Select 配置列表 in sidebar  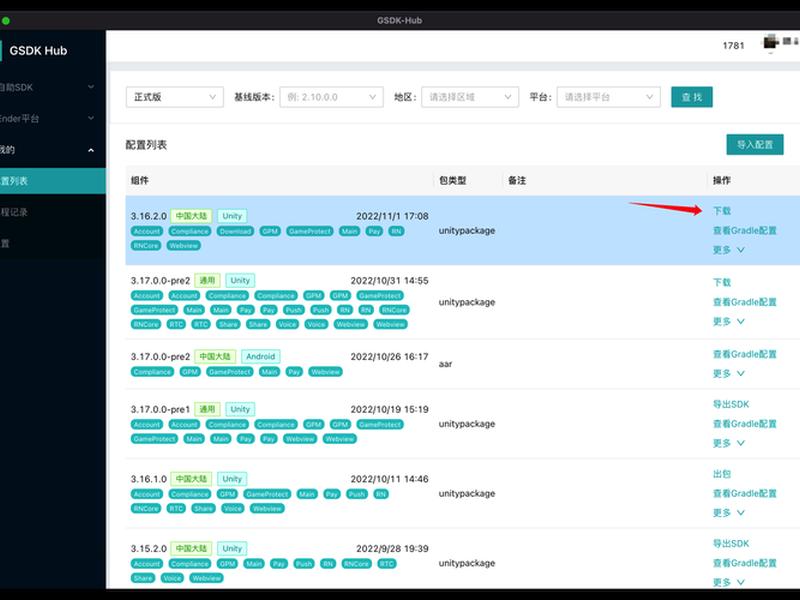[53, 181]
